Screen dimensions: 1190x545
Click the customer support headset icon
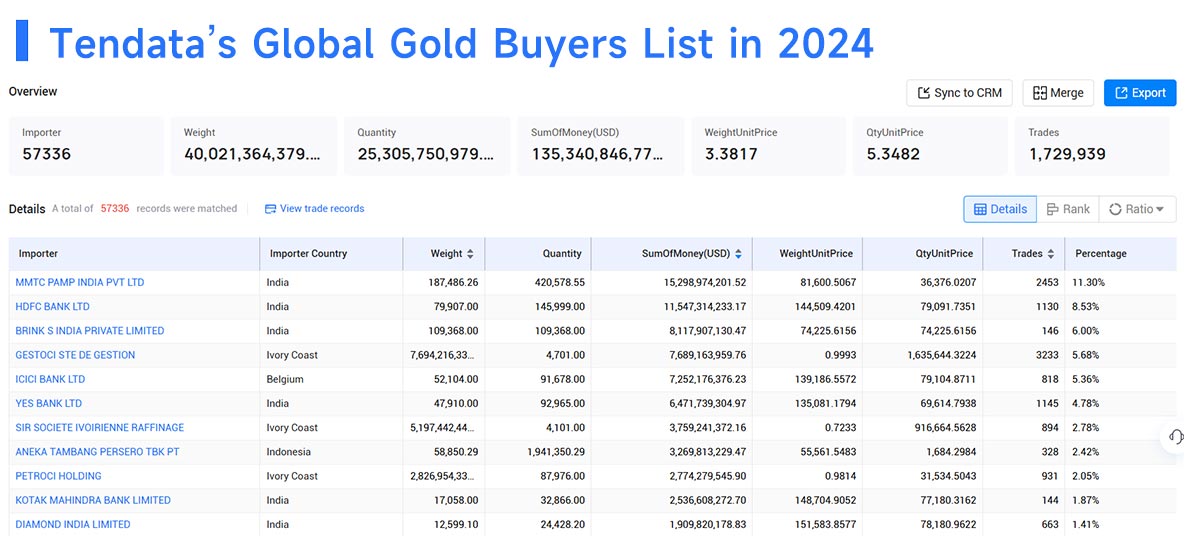point(1176,436)
